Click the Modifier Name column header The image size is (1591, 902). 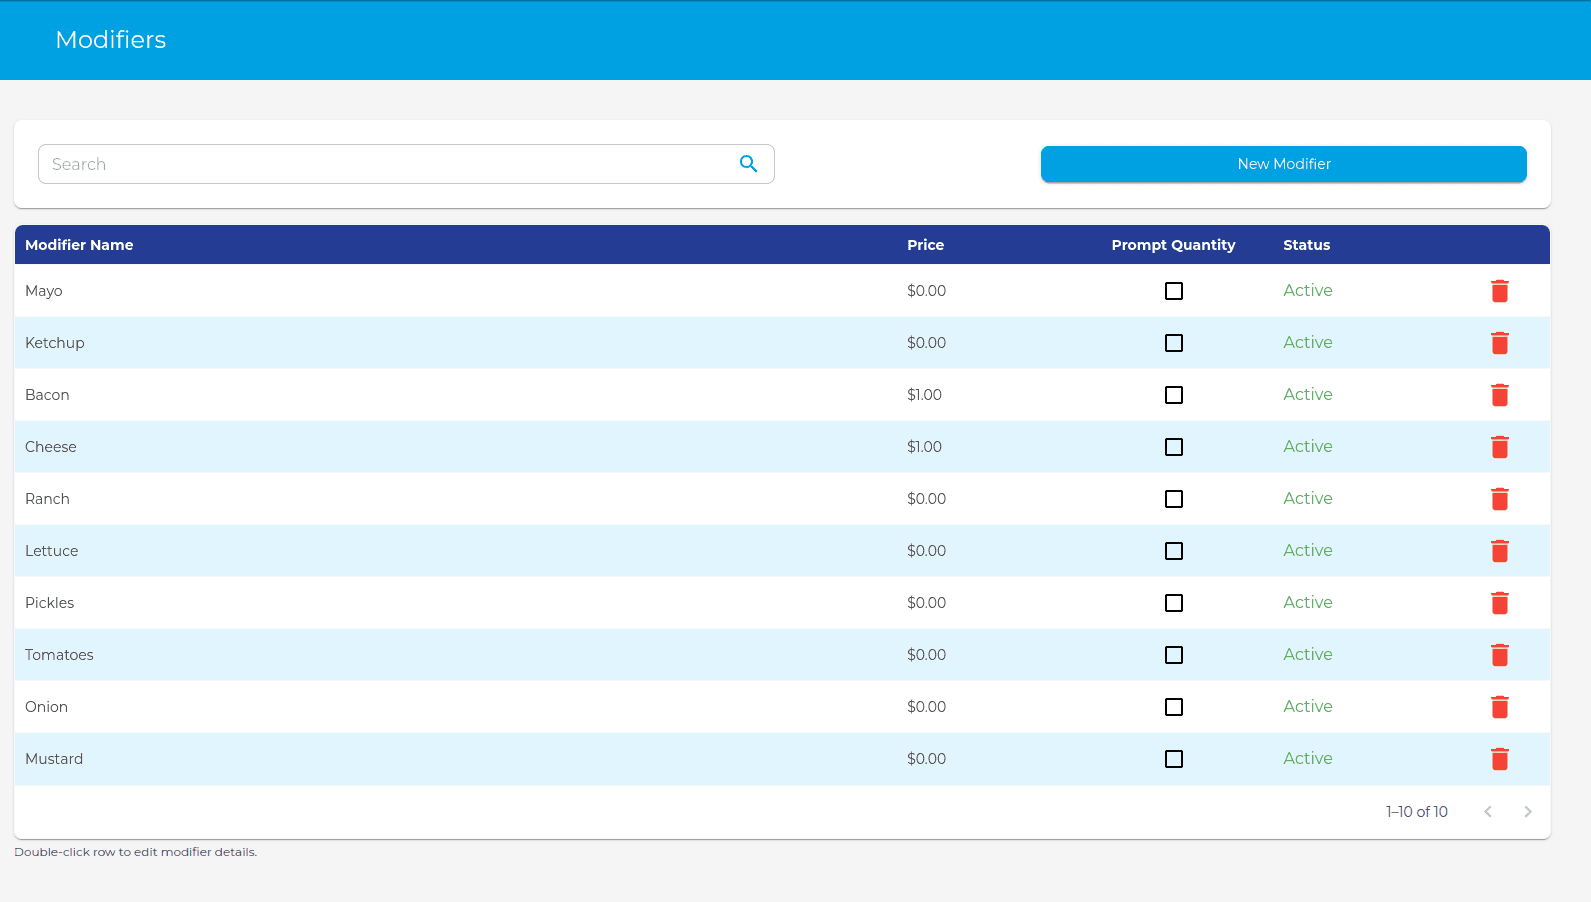pos(79,245)
